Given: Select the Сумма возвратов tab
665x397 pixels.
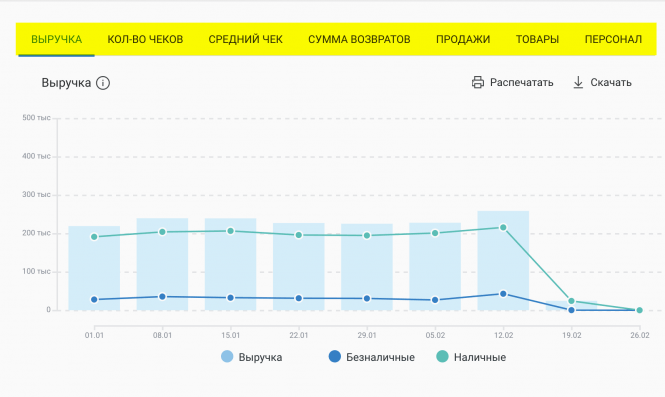Looking at the screenshot, I should (x=359, y=39).
